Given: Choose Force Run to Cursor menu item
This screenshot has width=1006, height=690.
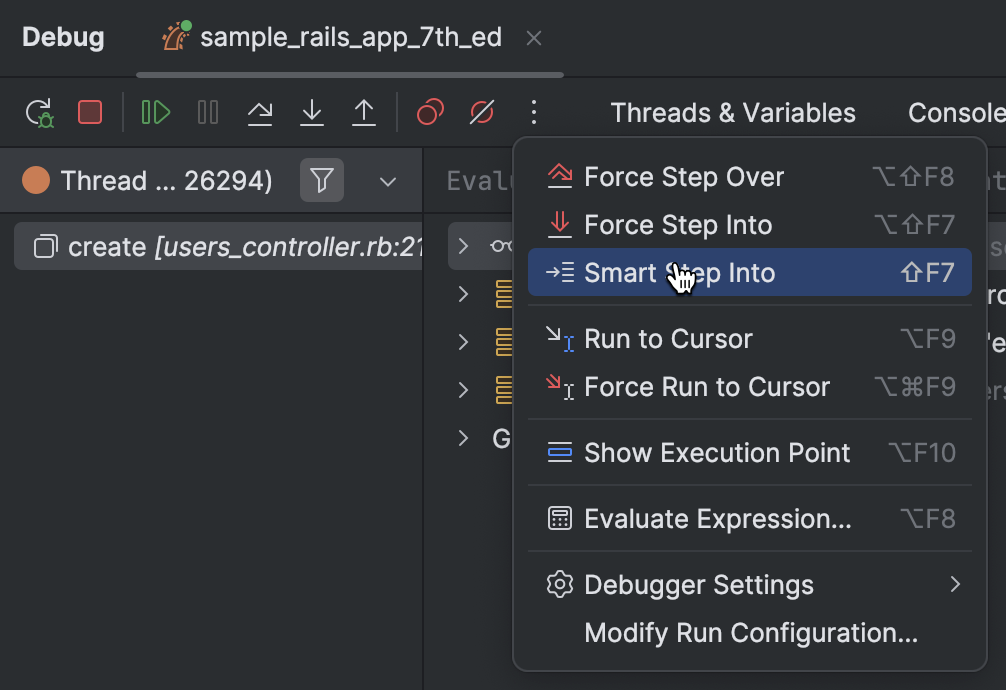Looking at the screenshot, I should click(x=749, y=387).
